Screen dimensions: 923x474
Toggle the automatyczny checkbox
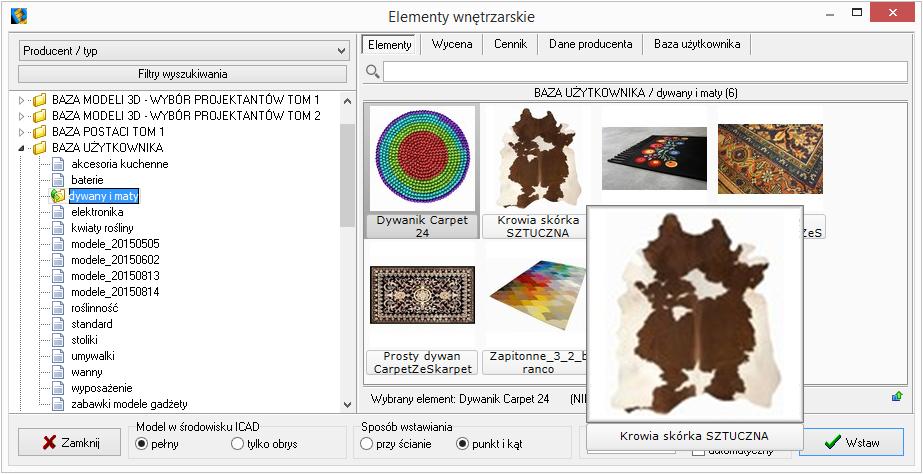coord(698,451)
